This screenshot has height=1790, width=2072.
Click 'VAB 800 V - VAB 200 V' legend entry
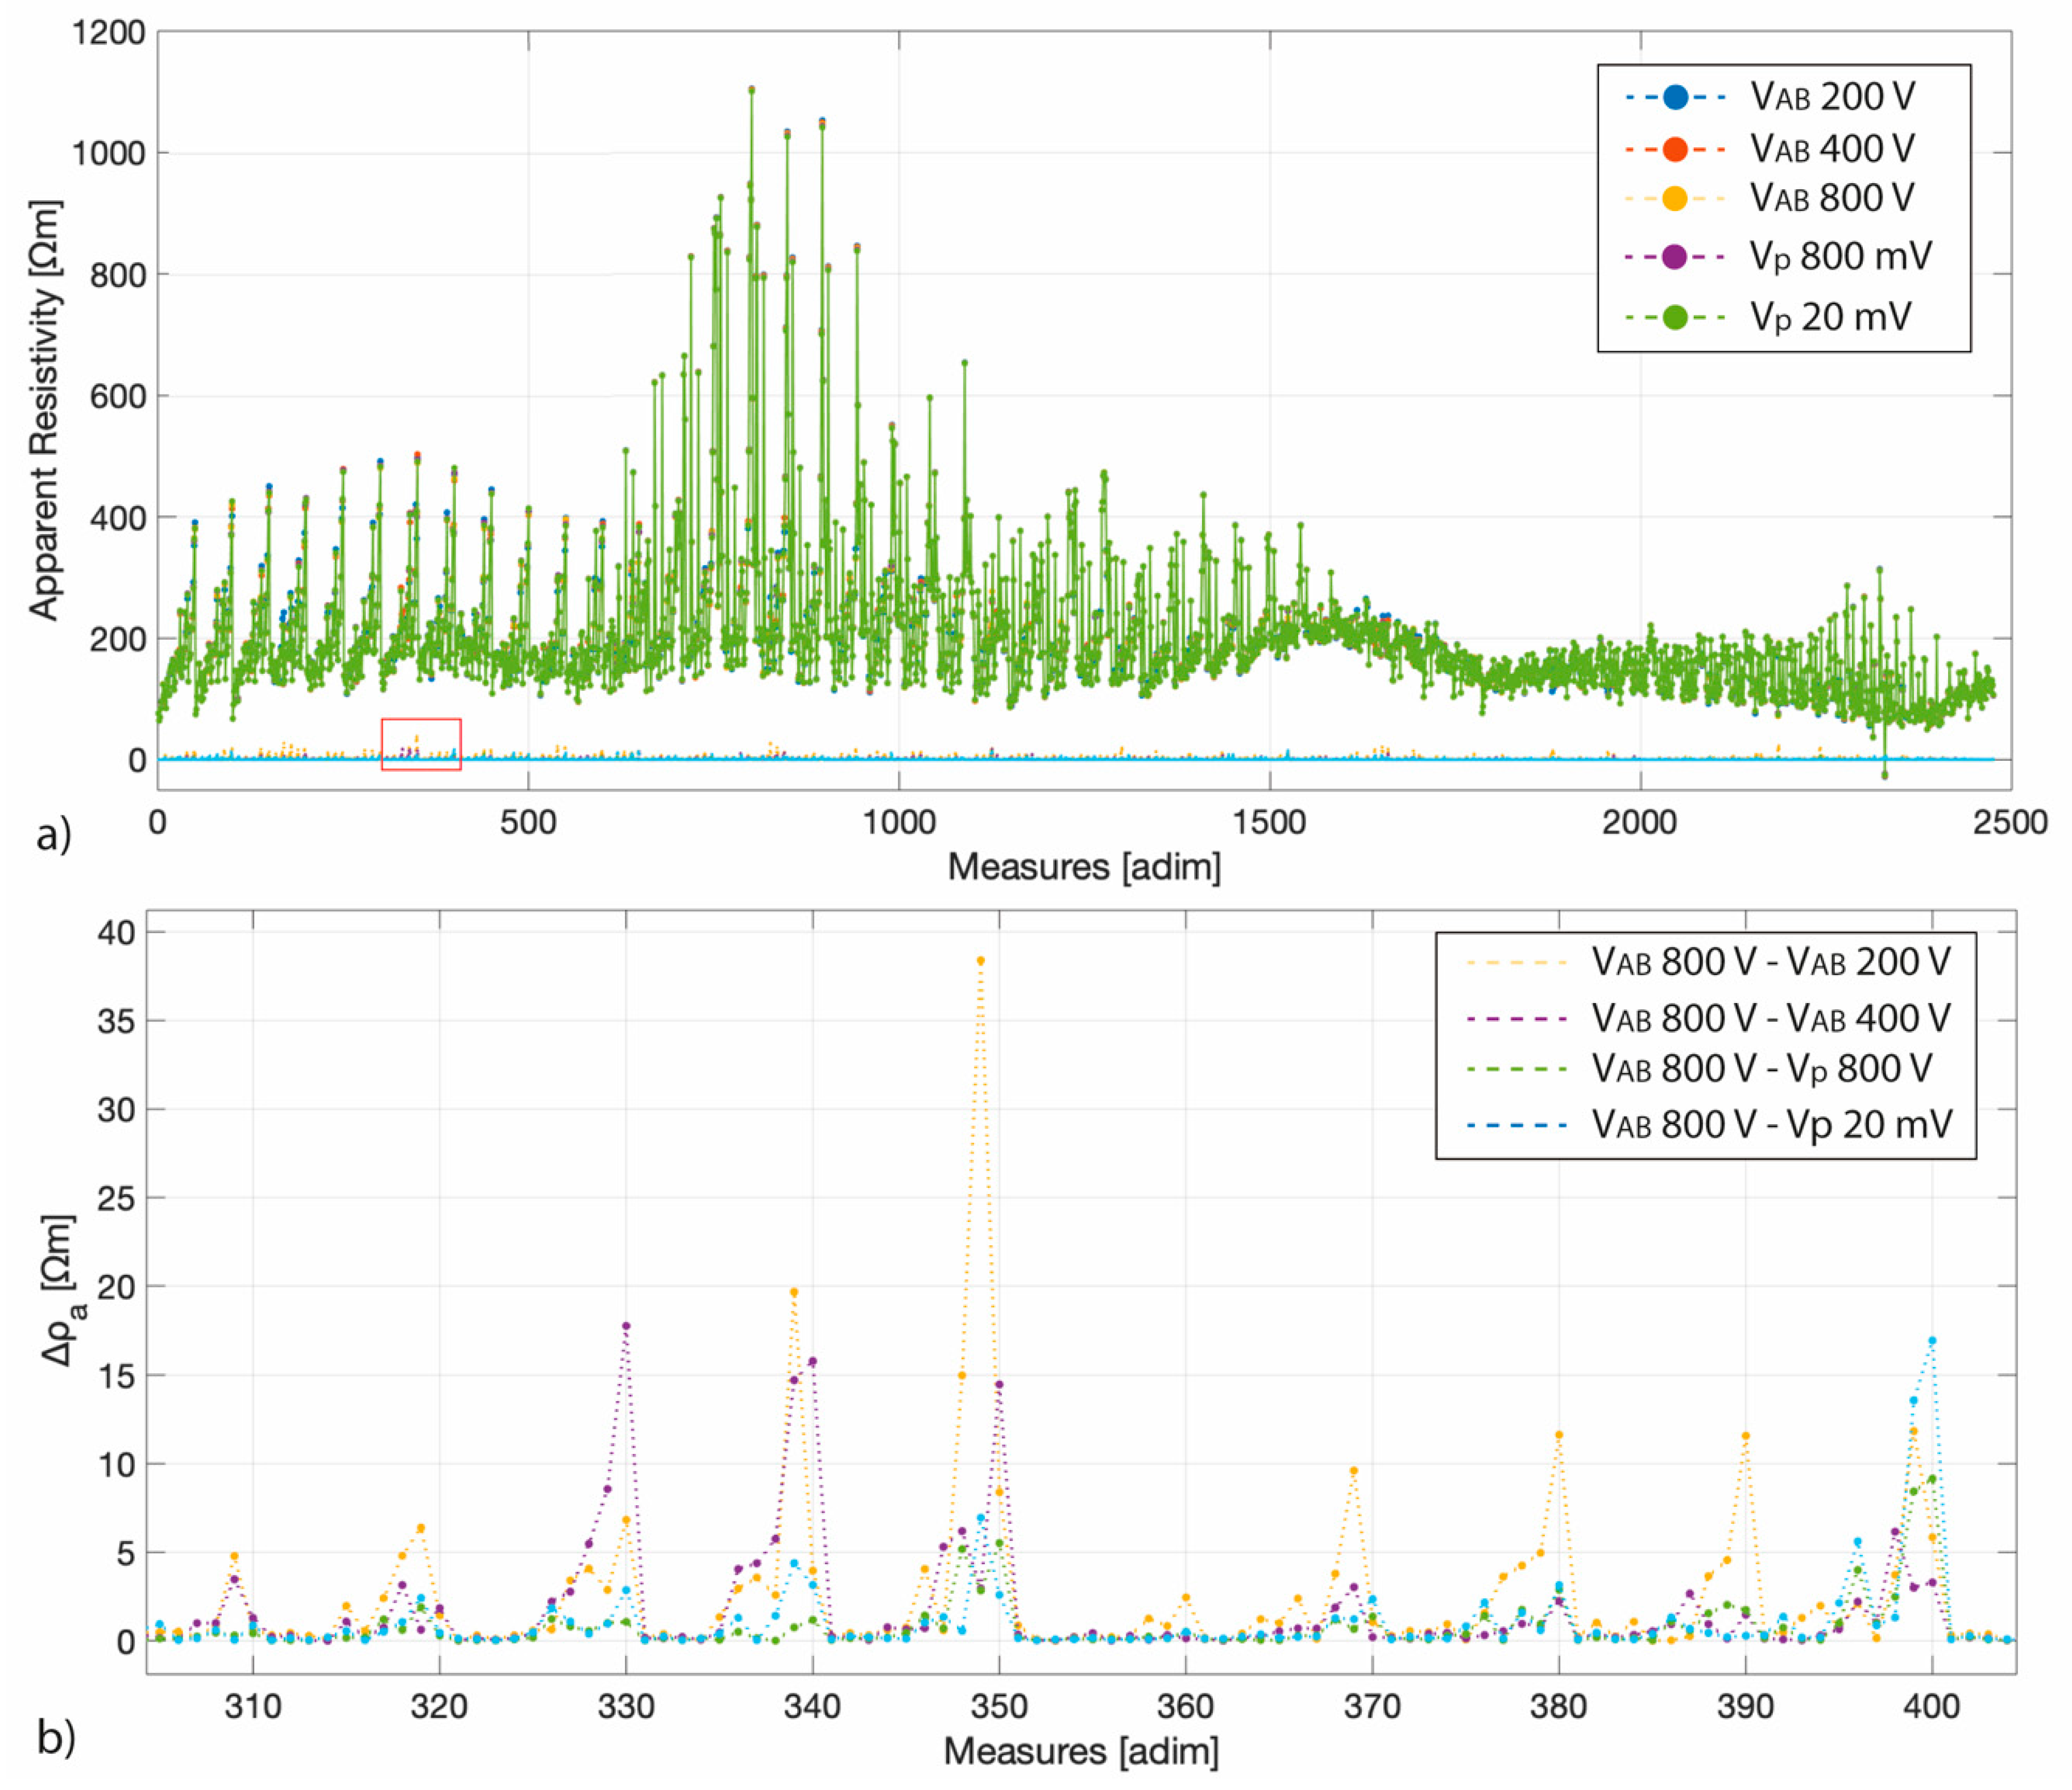1708,962
